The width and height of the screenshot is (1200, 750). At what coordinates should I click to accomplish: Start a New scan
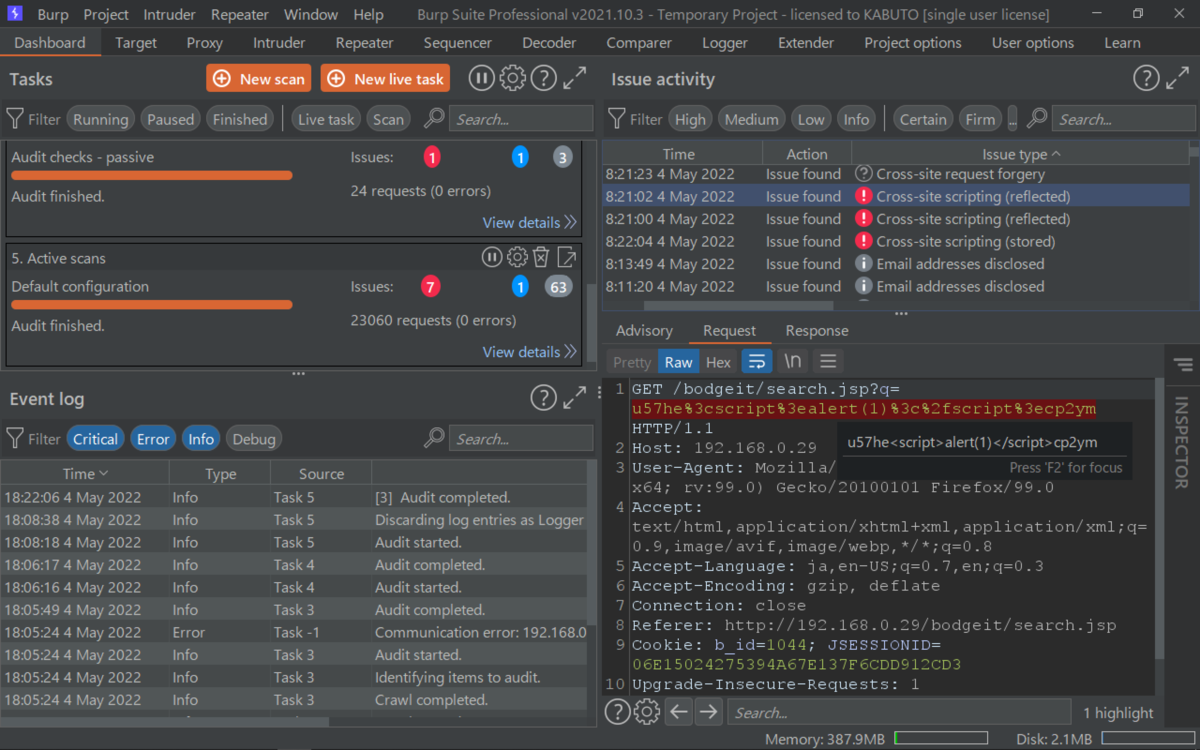pyautogui.click(x=259, y=79)
